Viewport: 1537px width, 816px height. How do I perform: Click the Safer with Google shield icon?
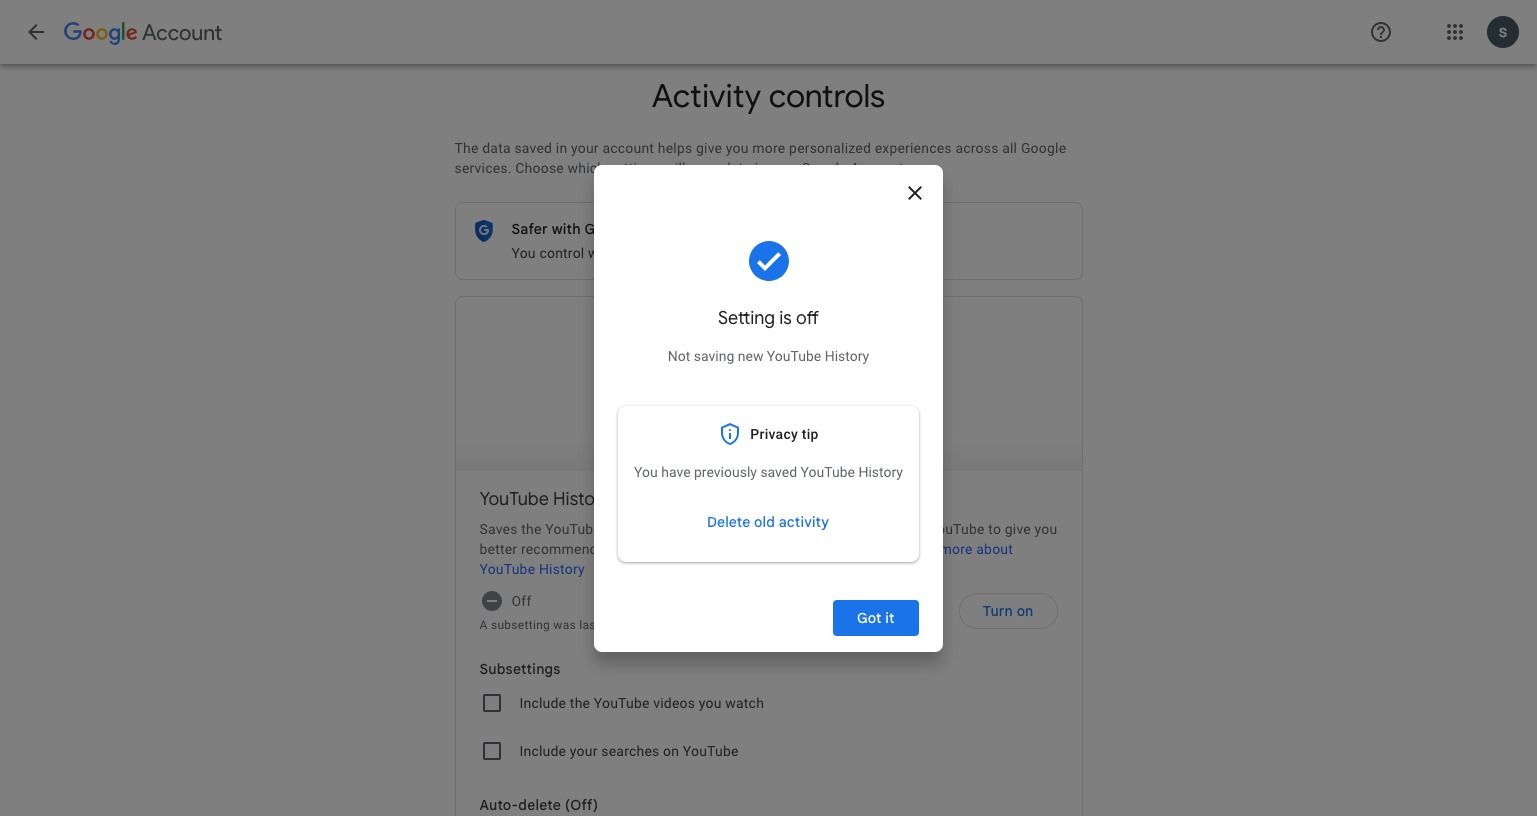[x=484, y=230]
